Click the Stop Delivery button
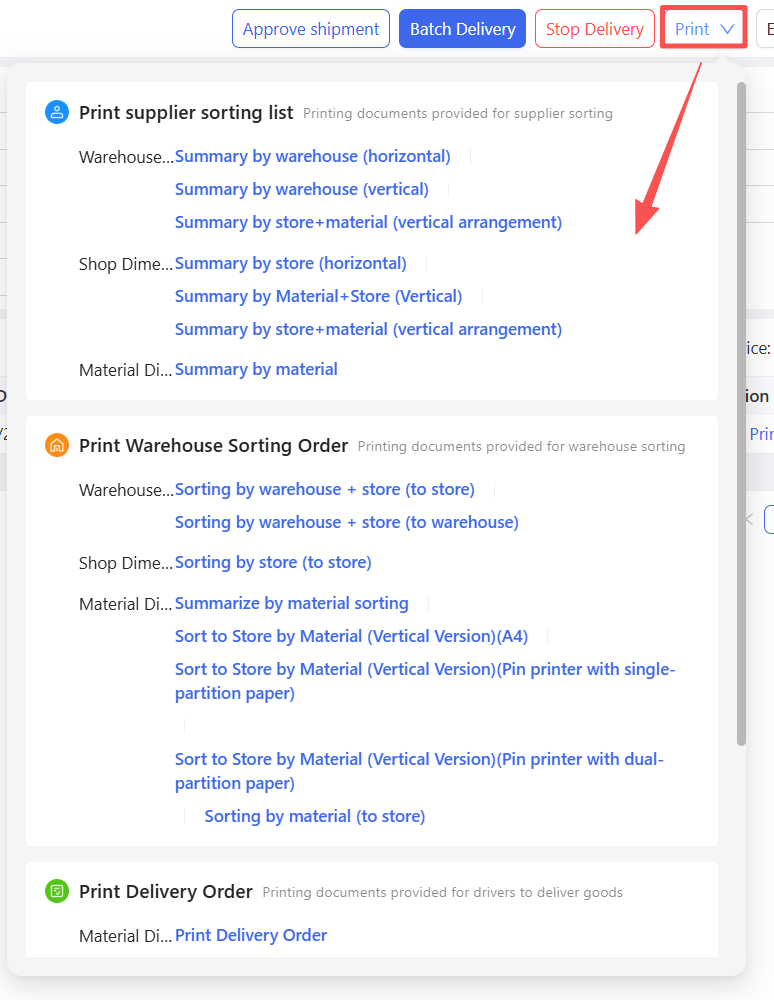 pos(594,29)
